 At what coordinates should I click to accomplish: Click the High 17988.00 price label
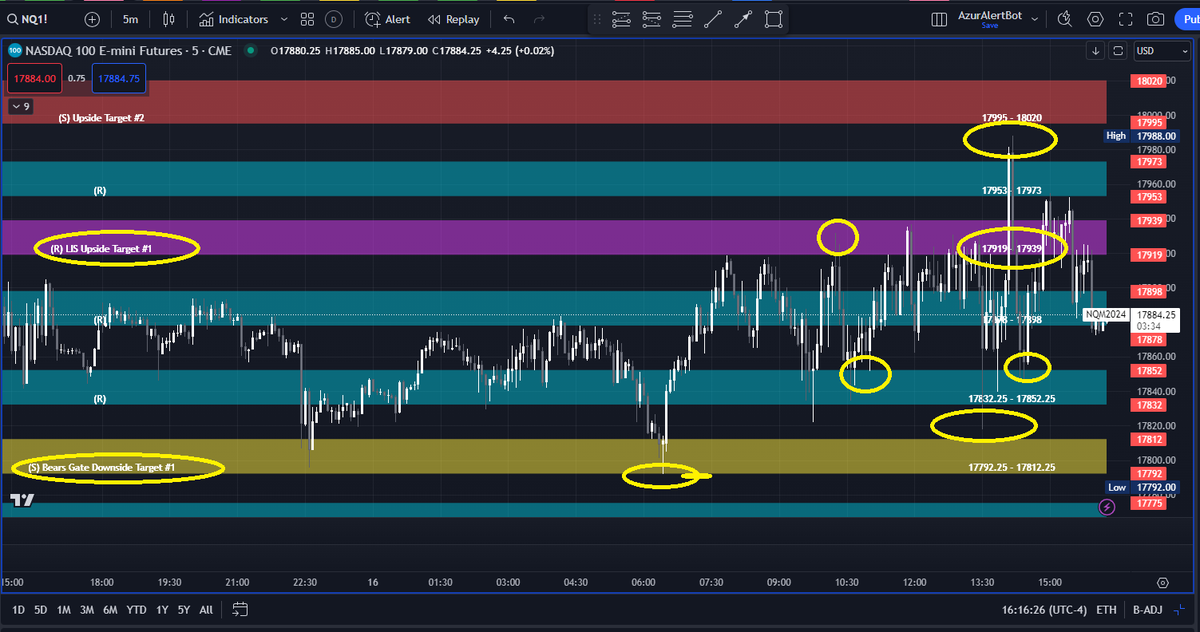point(1142,135)
